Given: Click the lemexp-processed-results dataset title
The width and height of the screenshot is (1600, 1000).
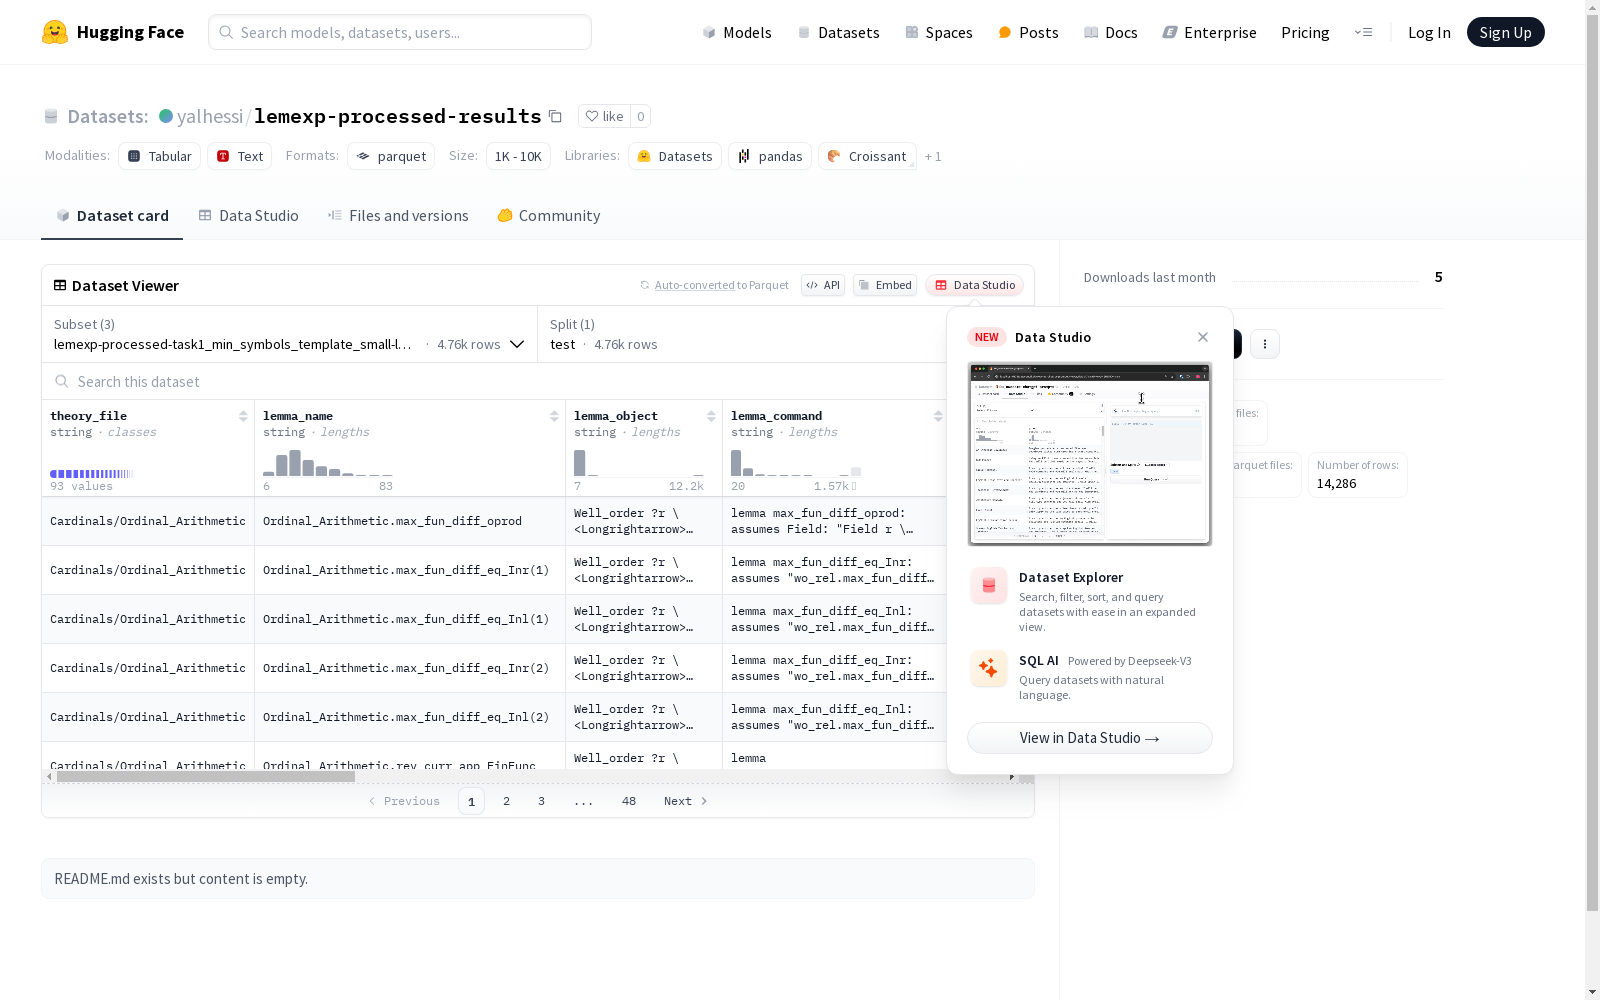Looking at the screenshot, I should point(398,116).
